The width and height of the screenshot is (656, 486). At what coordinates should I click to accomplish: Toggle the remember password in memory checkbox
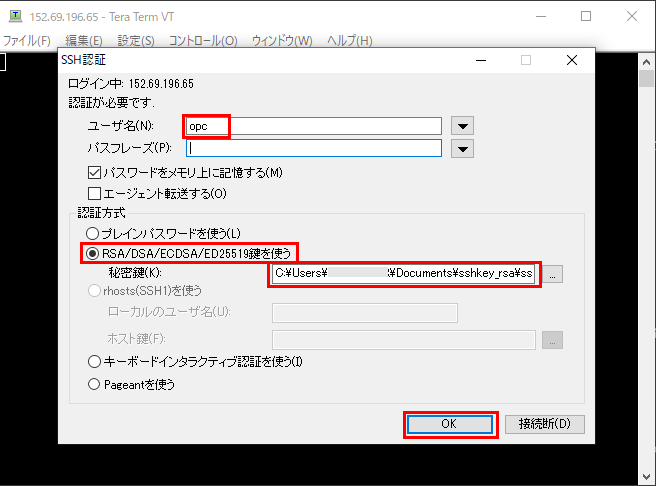[x=96, y=173]
